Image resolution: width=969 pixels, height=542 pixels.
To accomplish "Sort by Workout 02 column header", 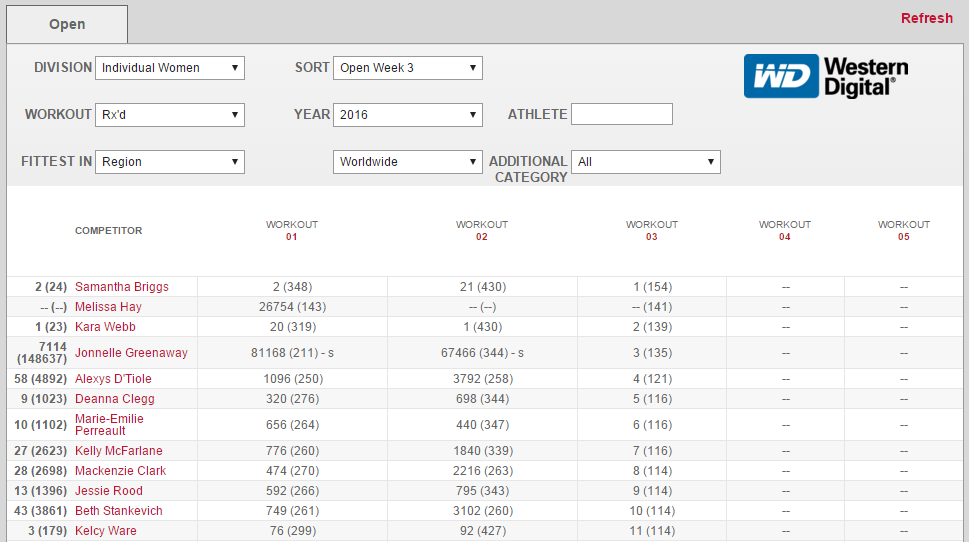I will 482,231.
